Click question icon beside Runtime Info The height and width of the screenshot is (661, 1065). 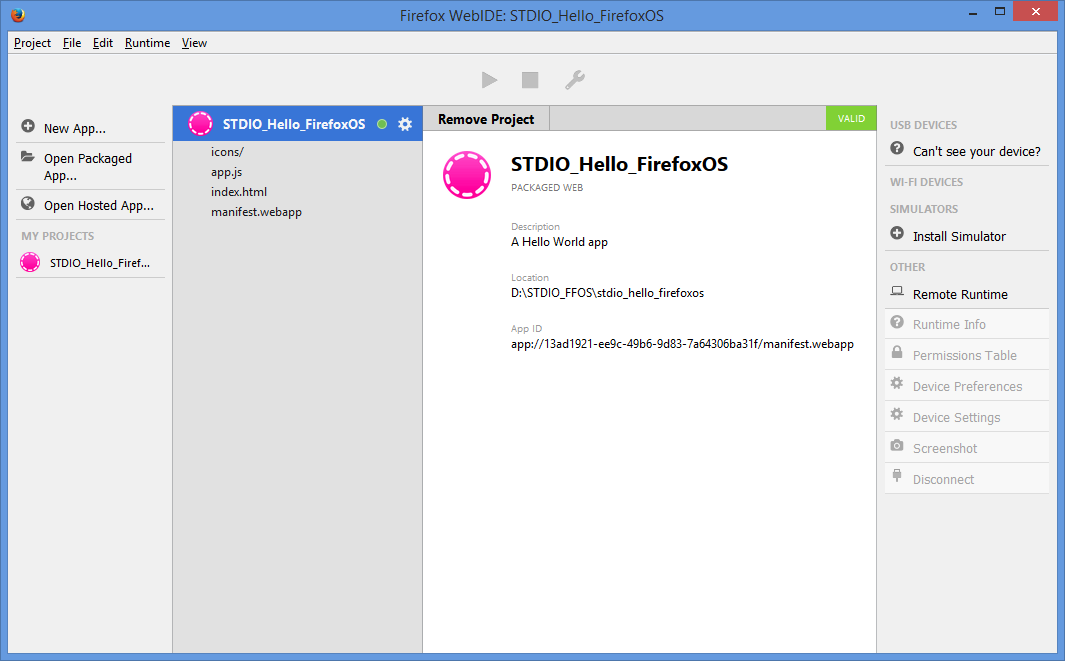point(897,321)
